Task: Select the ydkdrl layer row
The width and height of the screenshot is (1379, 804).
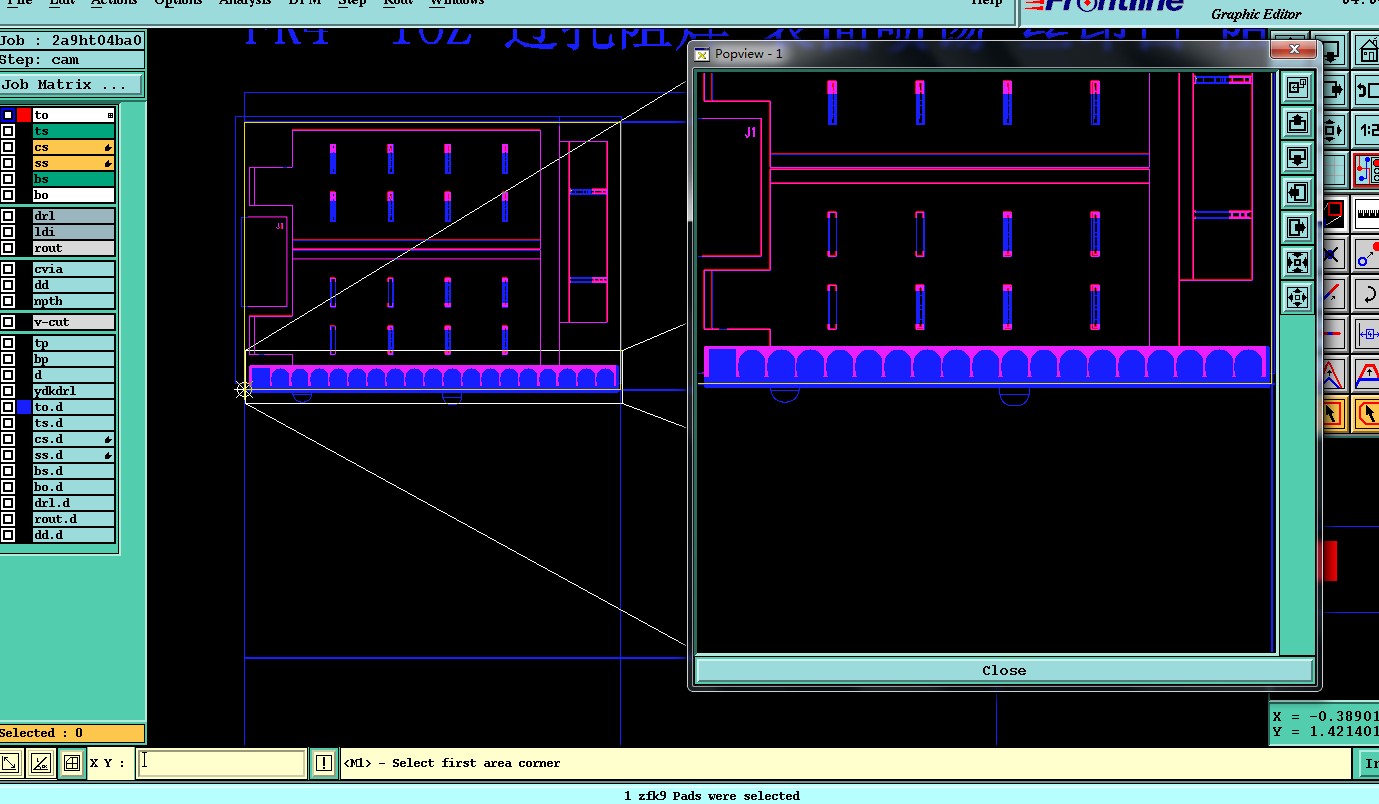Action: coord(73,391)
